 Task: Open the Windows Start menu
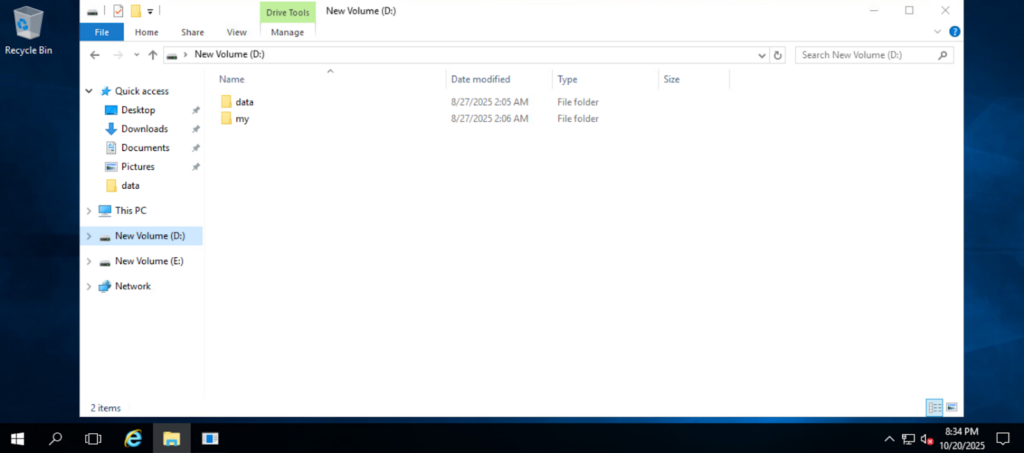[x=18, y=438]
